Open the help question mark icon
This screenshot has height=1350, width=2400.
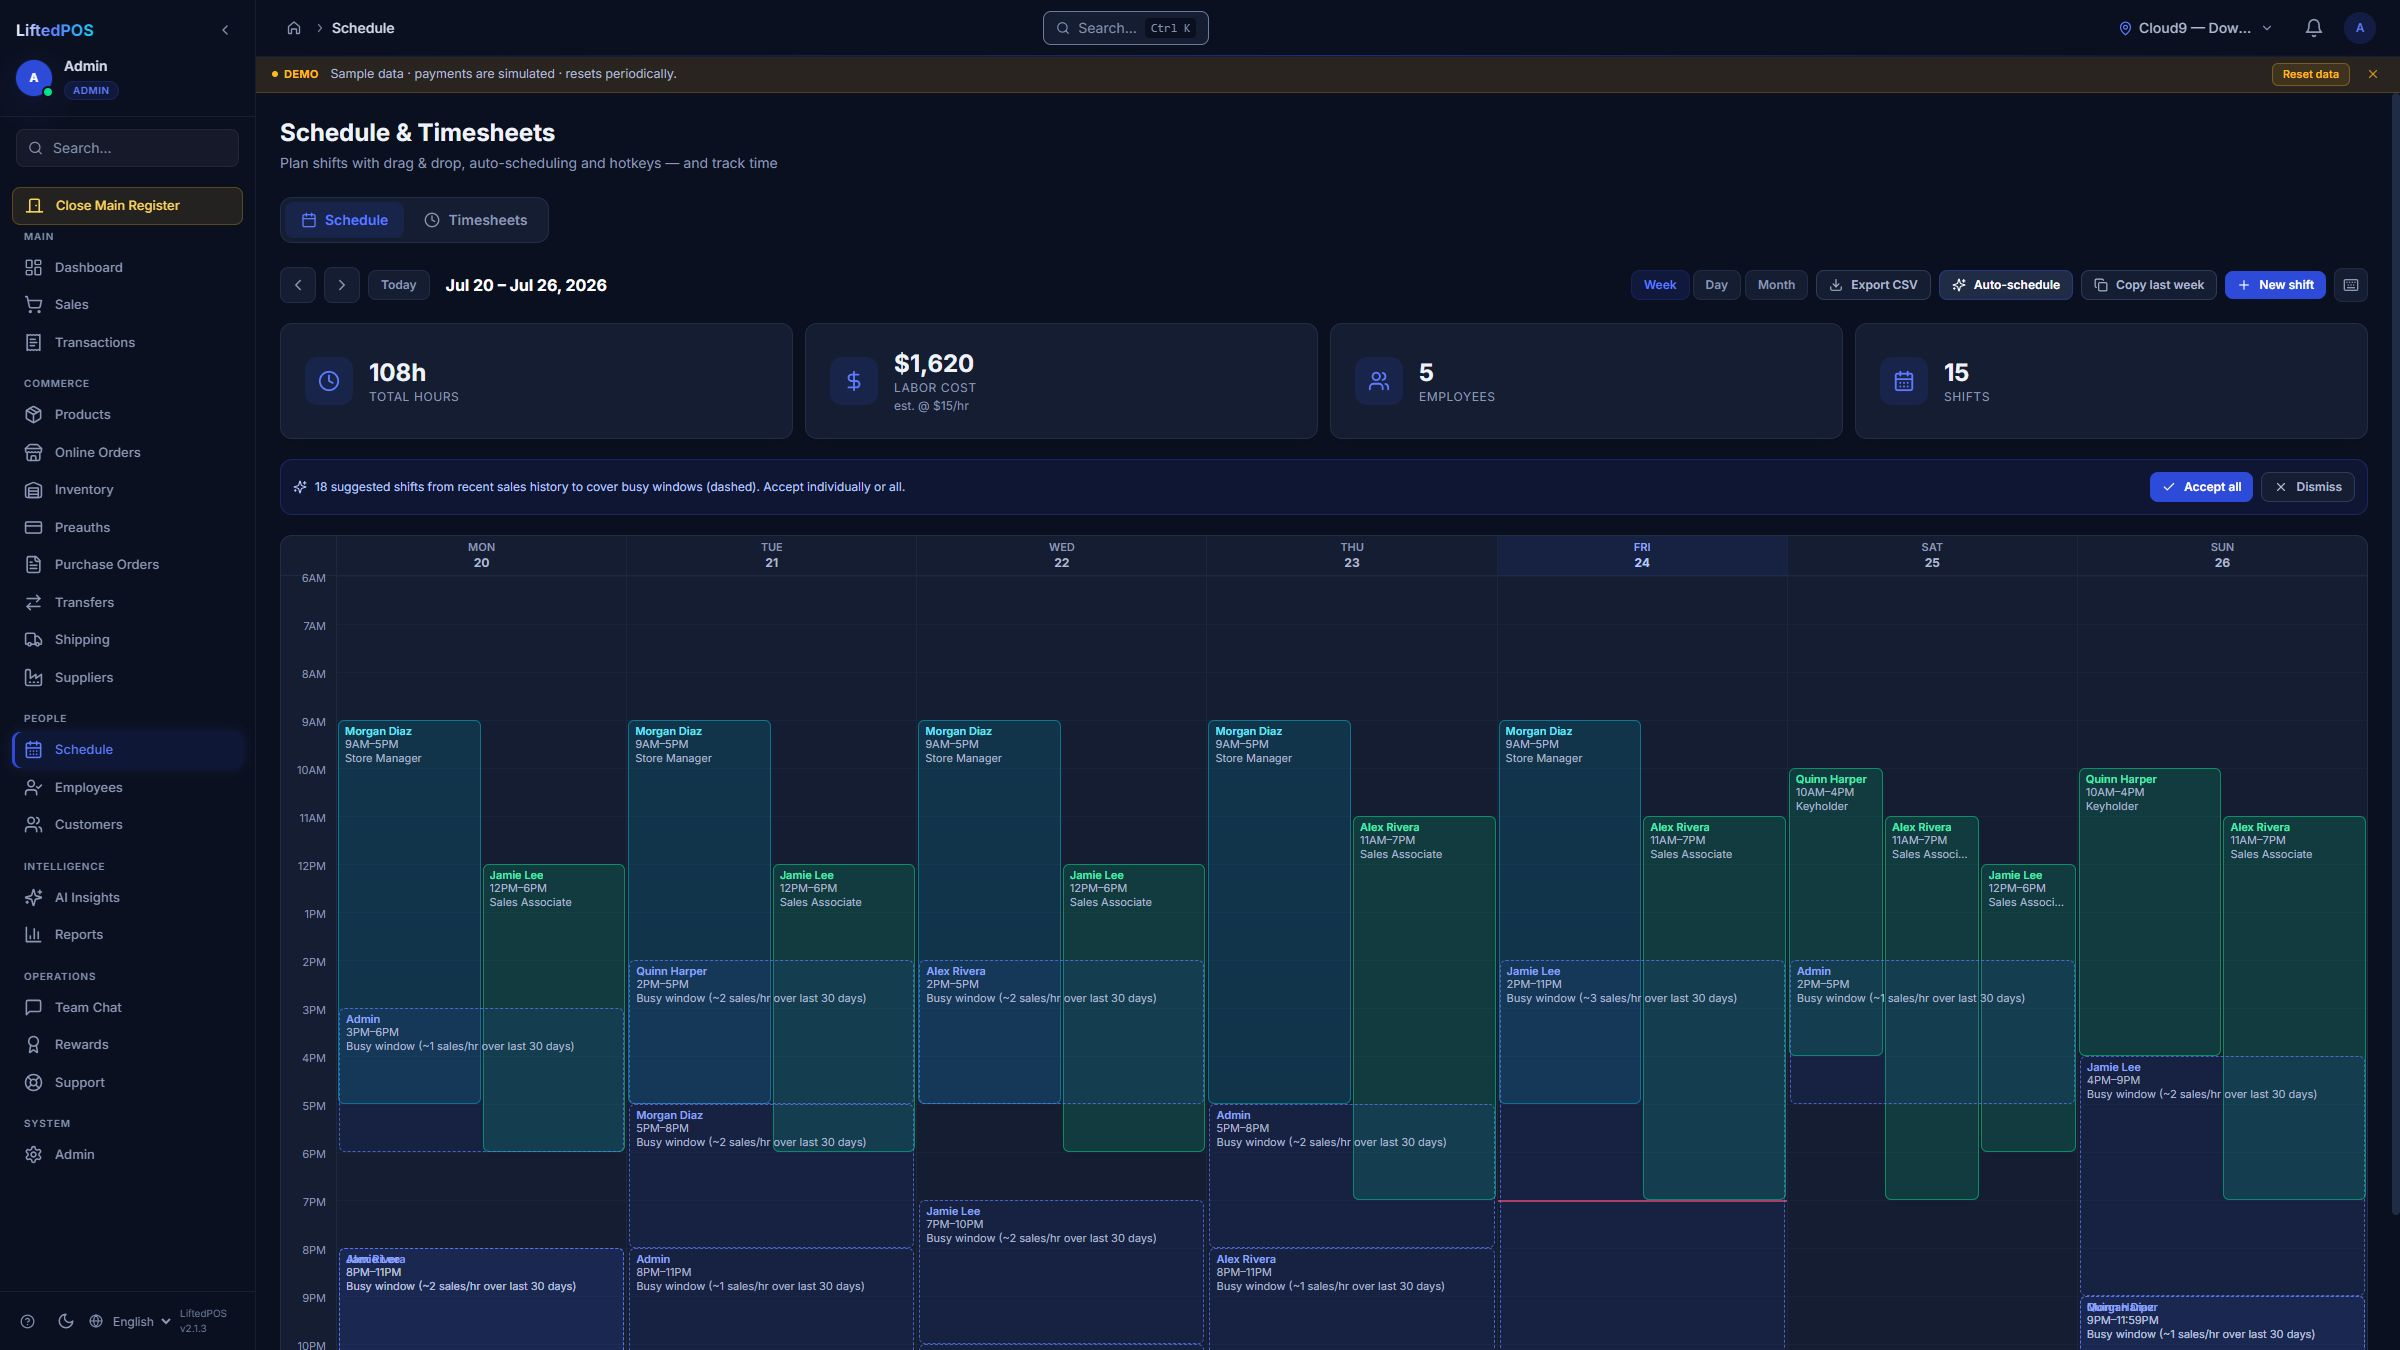tap(28, 1321)
